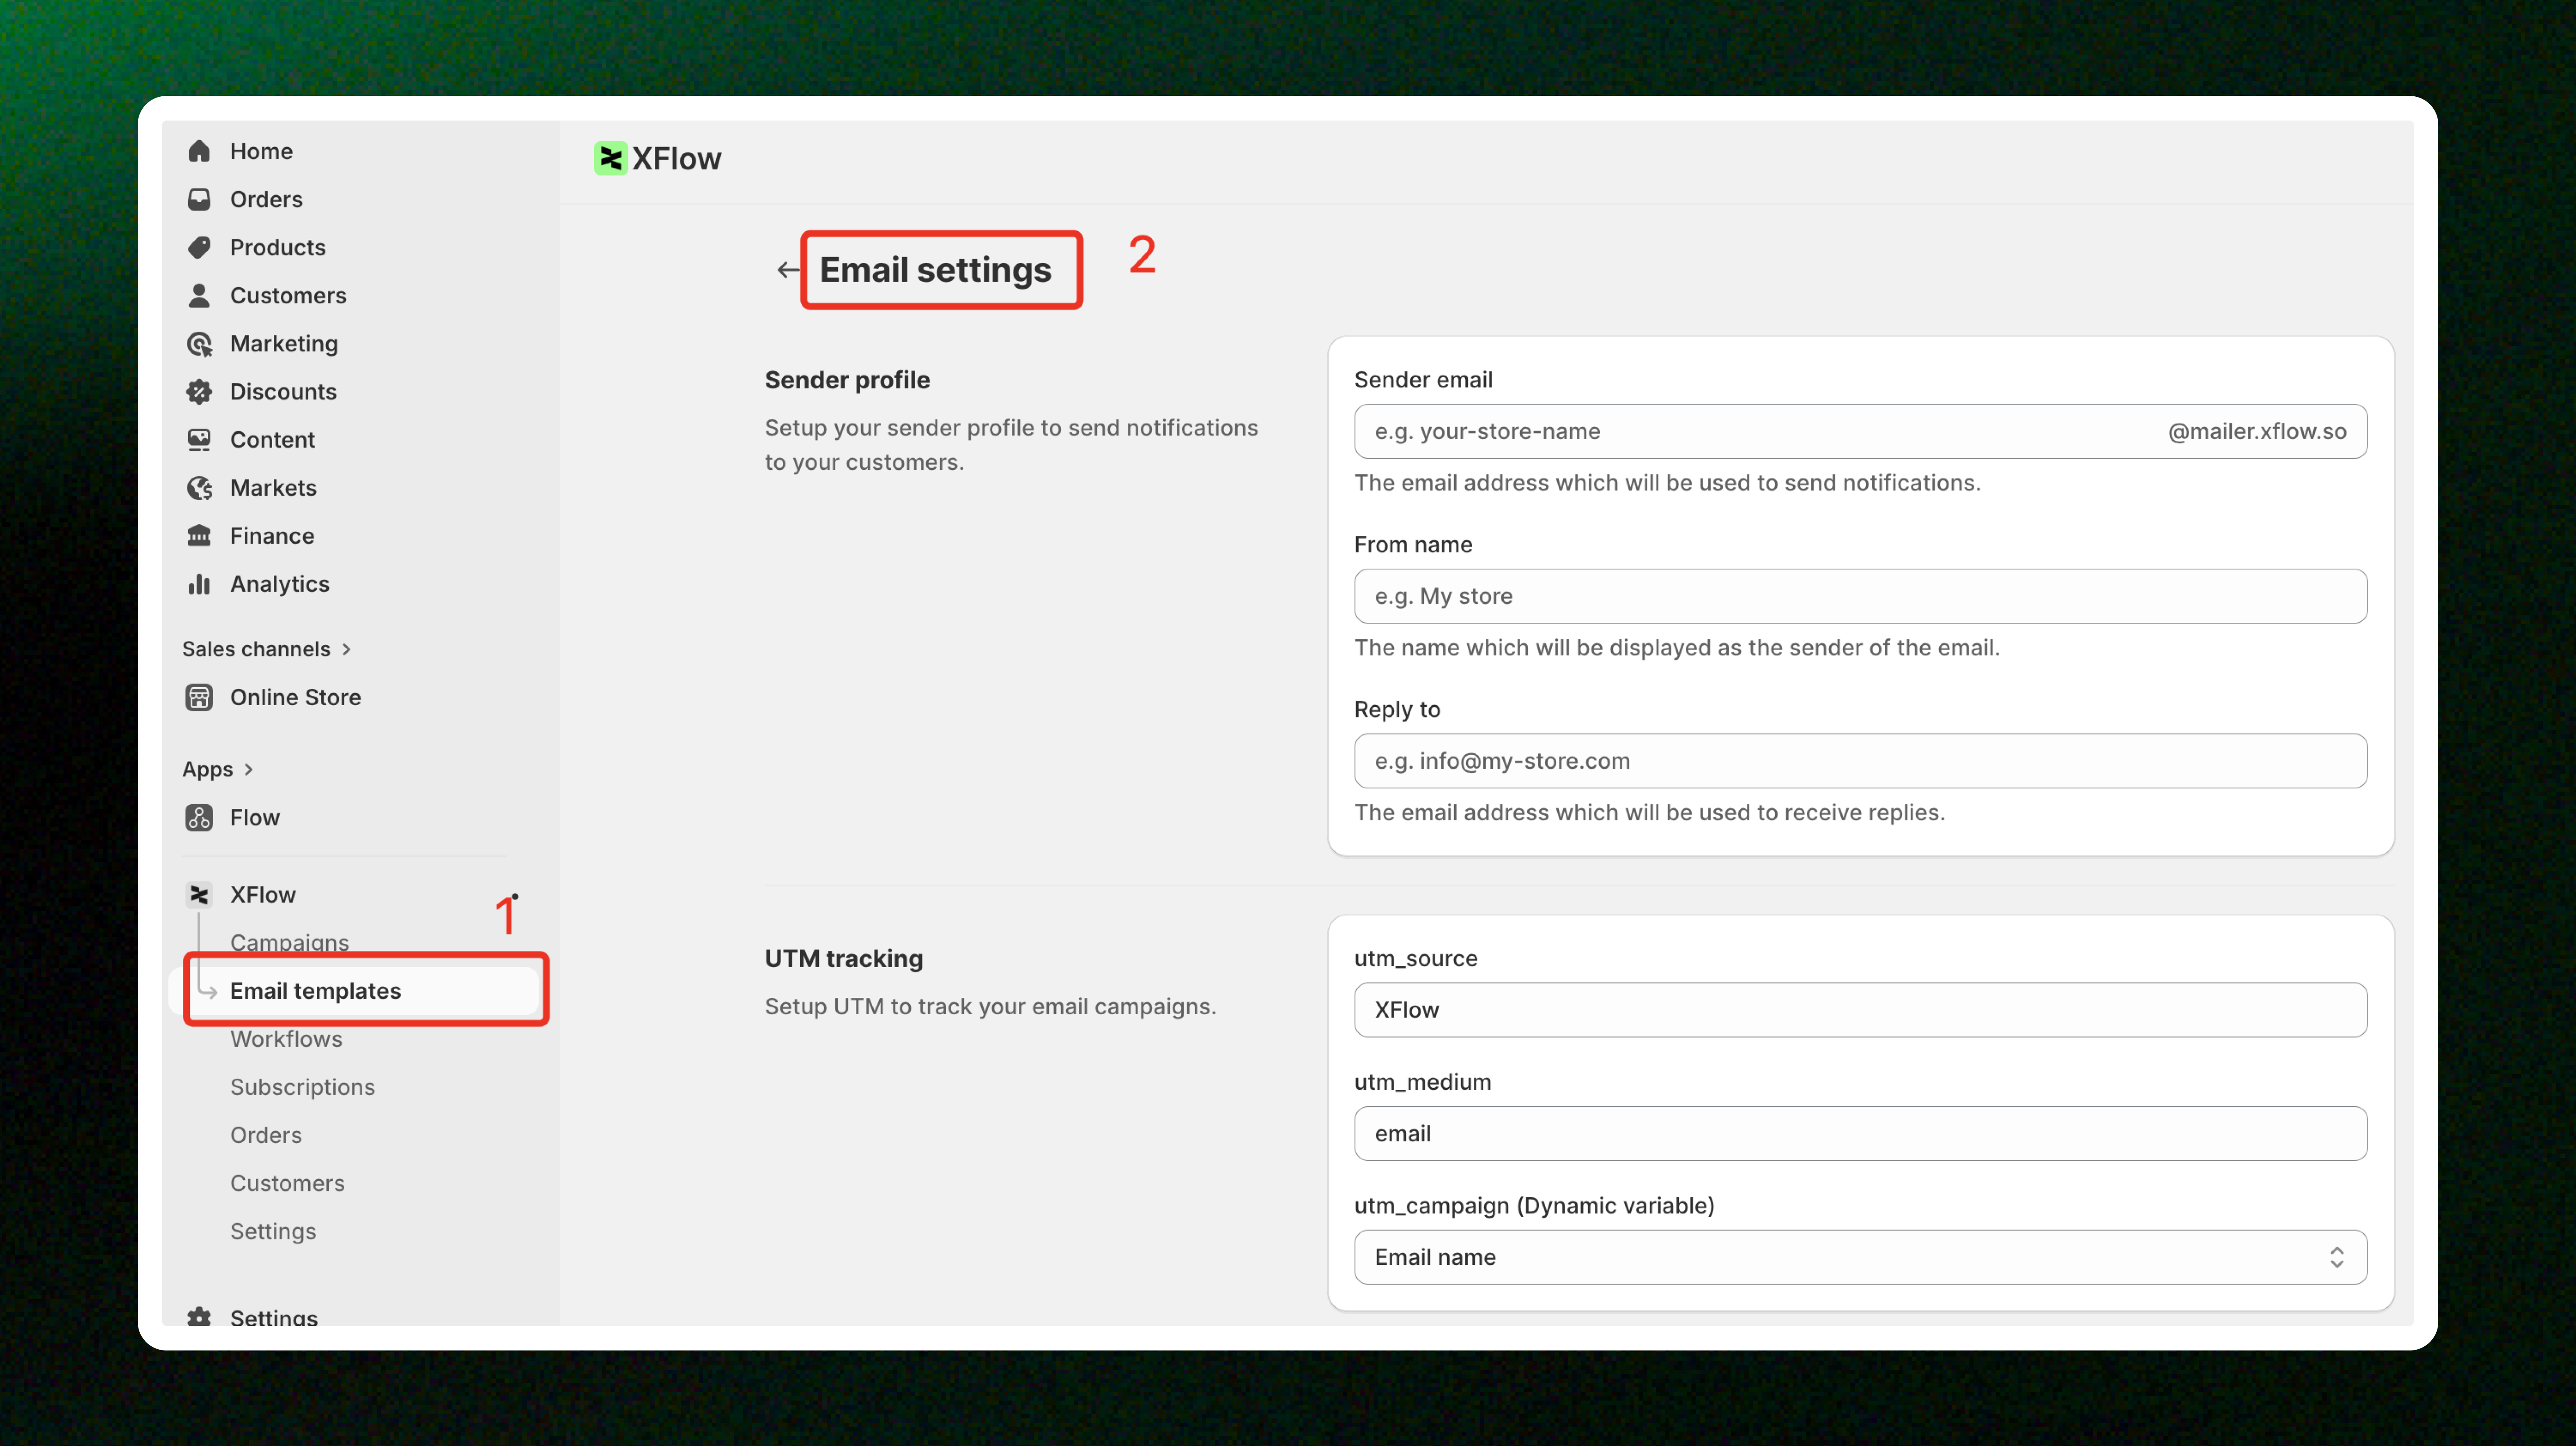Open Analytics section
This screenshot has height=1446, width=2576.
click(279, 583)
